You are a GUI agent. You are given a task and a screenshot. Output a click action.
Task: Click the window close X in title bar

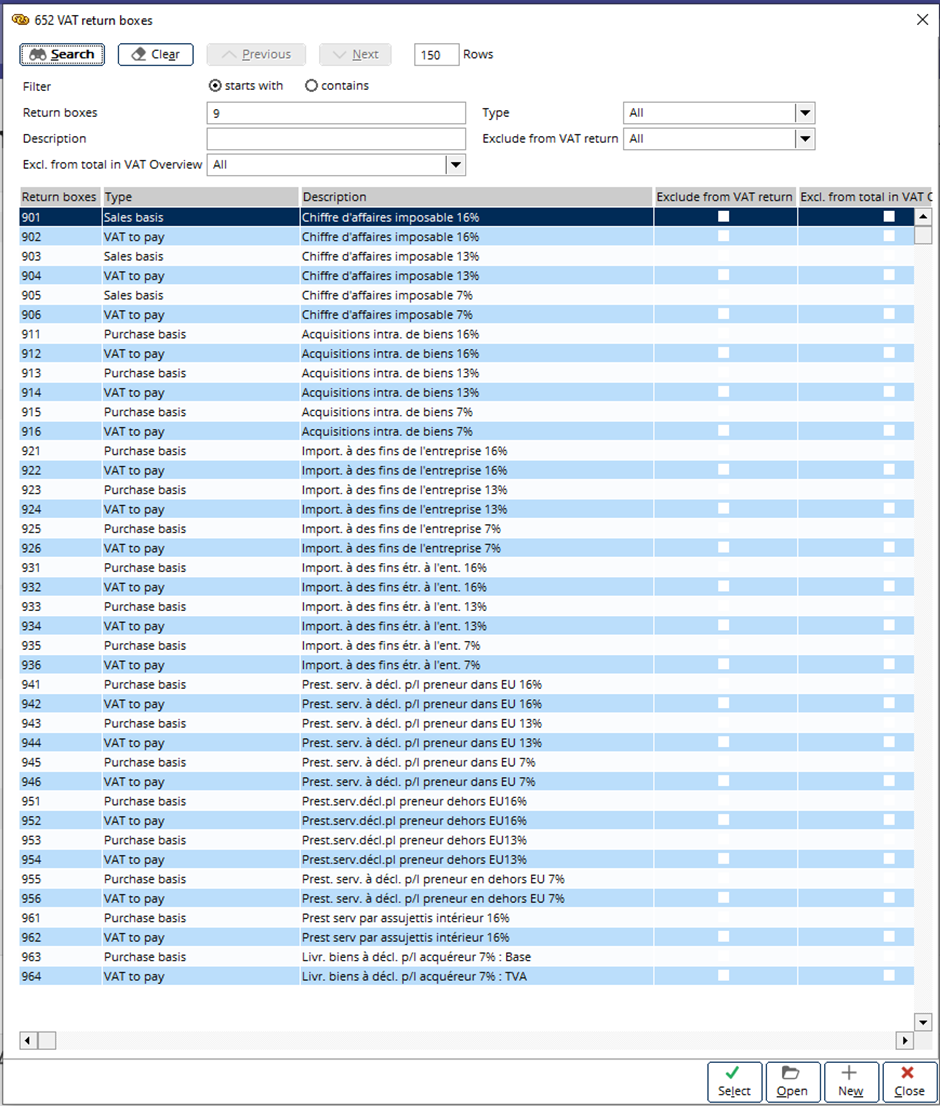click(922, 20)
